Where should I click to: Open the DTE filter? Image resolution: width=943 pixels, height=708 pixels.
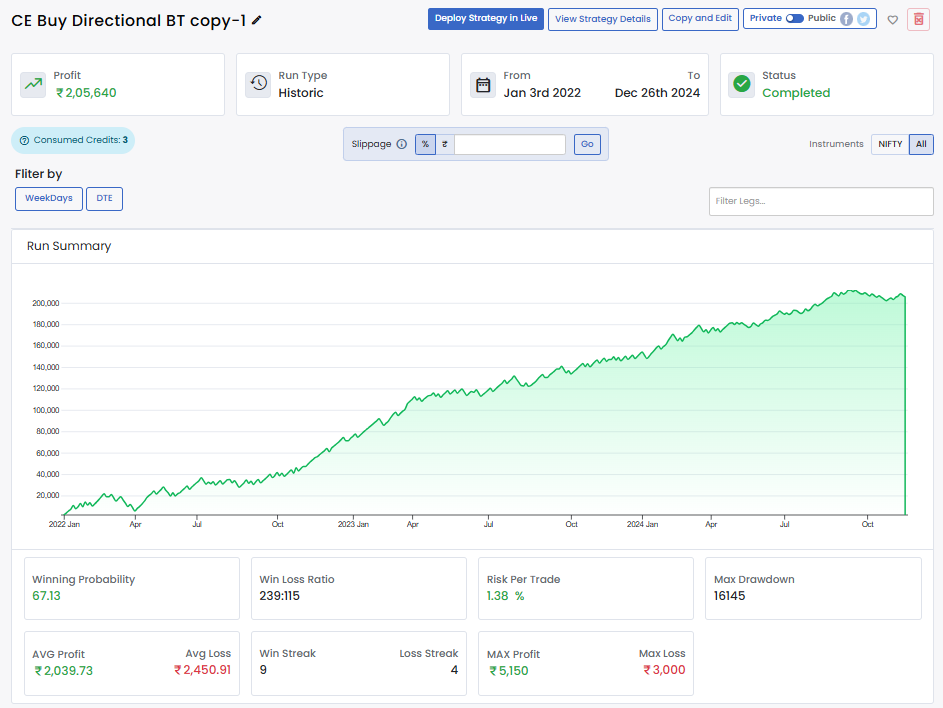click(104, 198)
